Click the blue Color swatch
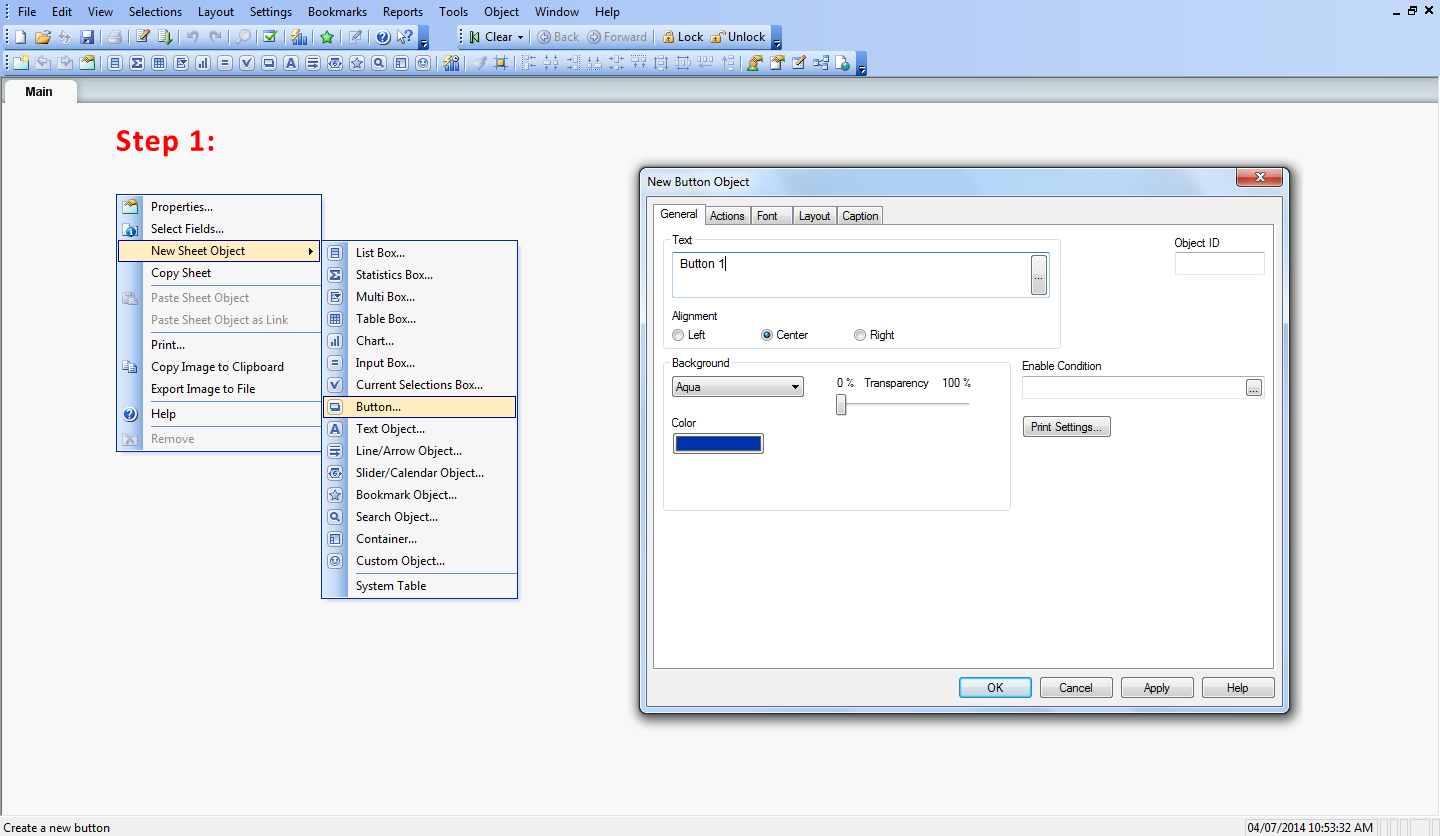The image size is (1440, 836). [x=718, y=444]
